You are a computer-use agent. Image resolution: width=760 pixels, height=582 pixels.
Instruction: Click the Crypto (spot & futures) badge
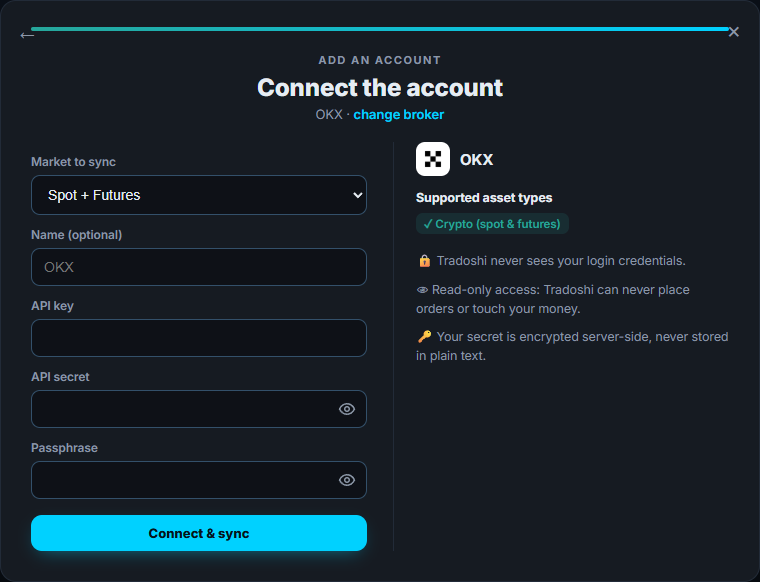(x=492, y=224)
